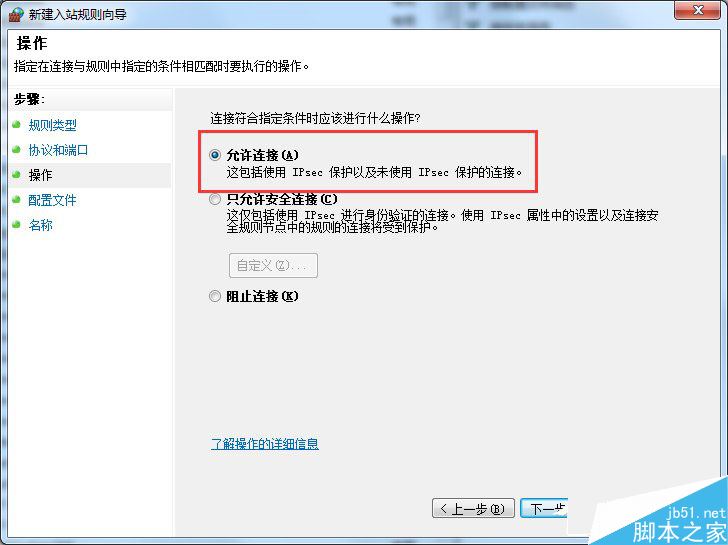Viewport: 728px width, 545px height.
Task: Click the green bullet beside 协议和端口
Action: (17, 149)
